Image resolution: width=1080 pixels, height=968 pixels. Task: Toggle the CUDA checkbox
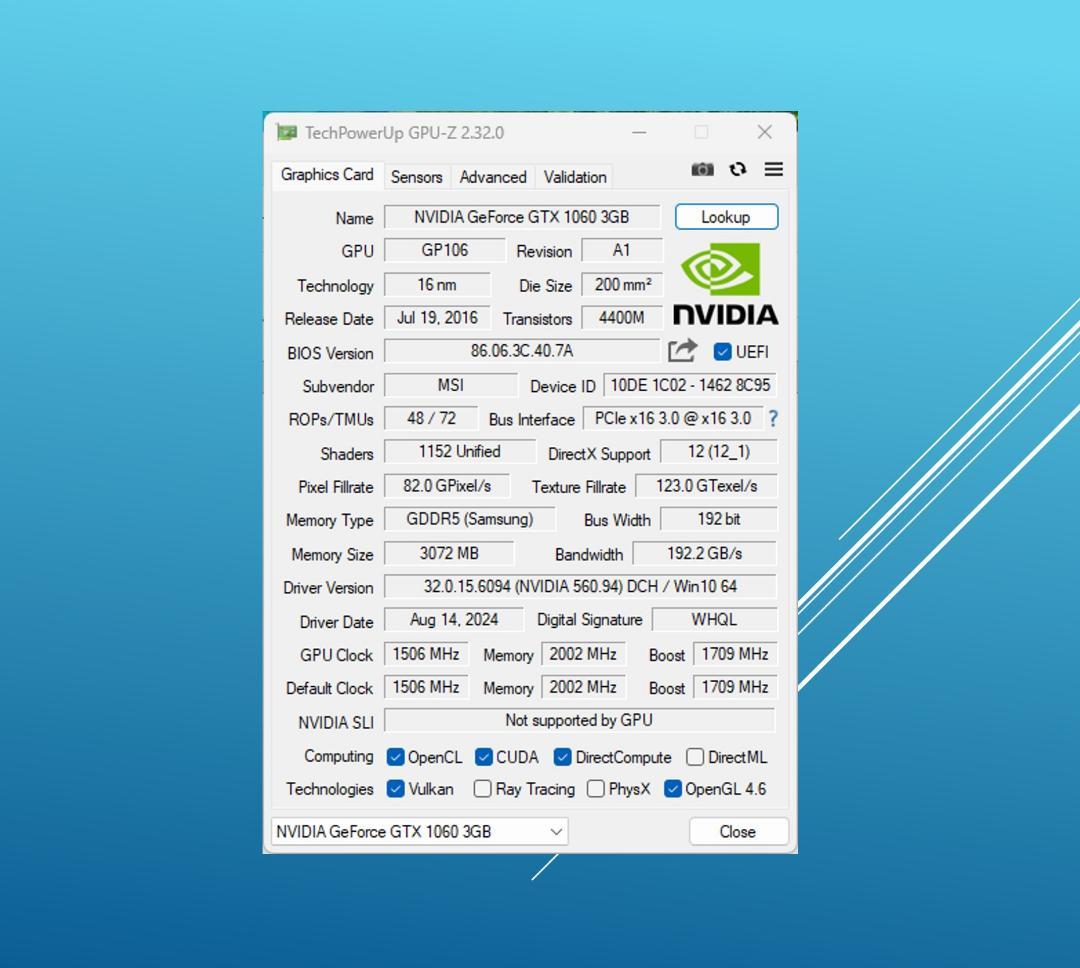pos(484,757)
